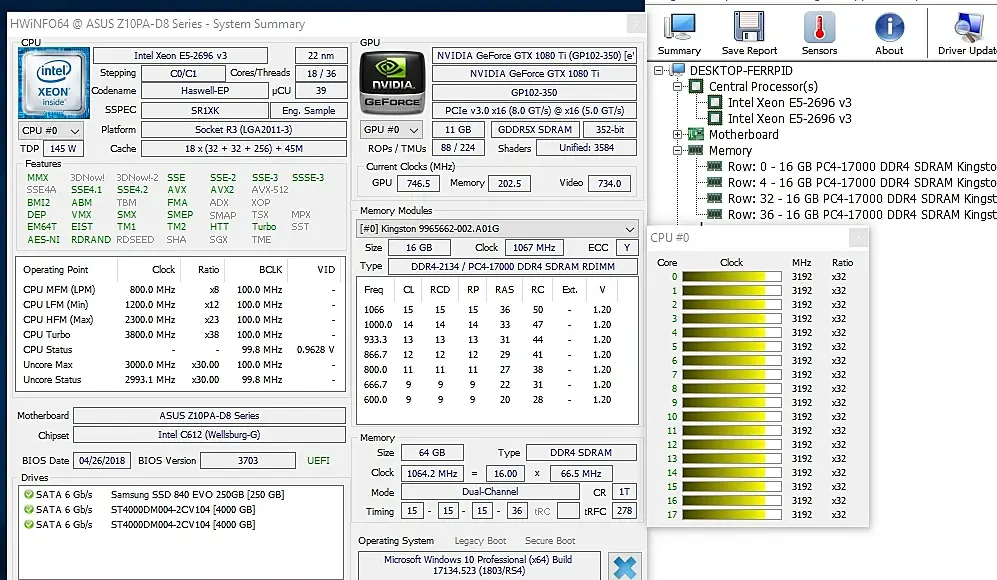
Task: Click the Cores/Threads 18 / 36 field
Action: pos(321,73)
